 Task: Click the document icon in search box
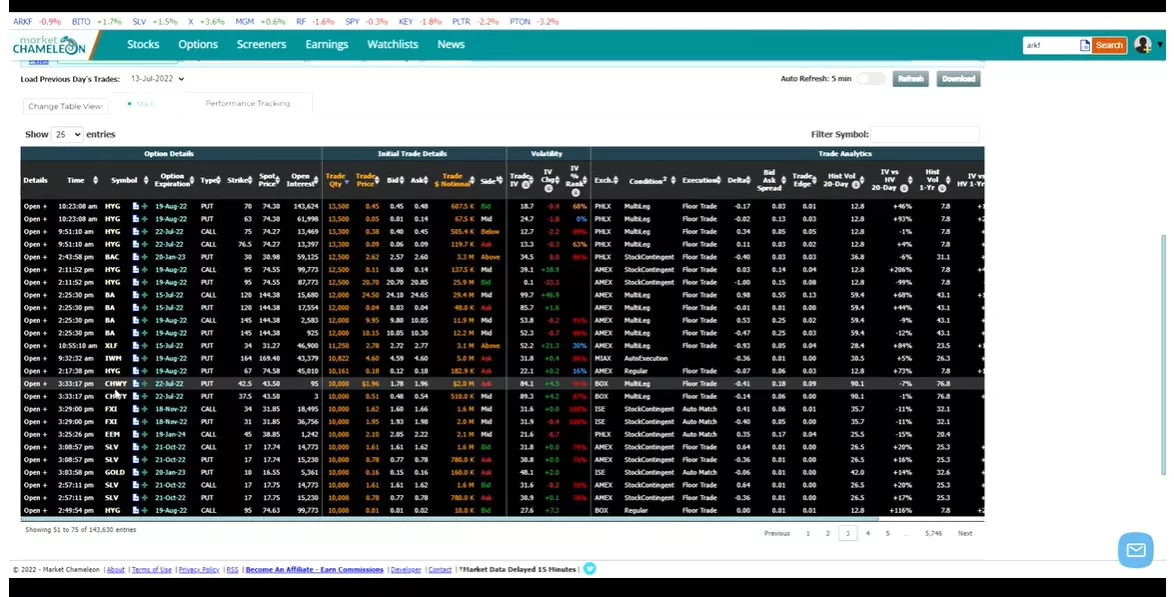tap(1084, 46)
